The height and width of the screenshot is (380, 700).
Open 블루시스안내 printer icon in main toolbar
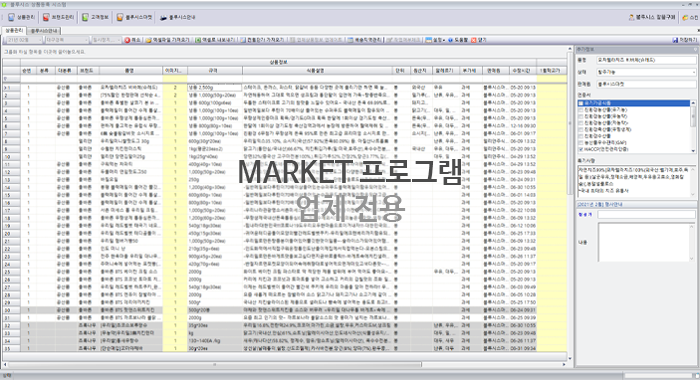pos(163,17)
